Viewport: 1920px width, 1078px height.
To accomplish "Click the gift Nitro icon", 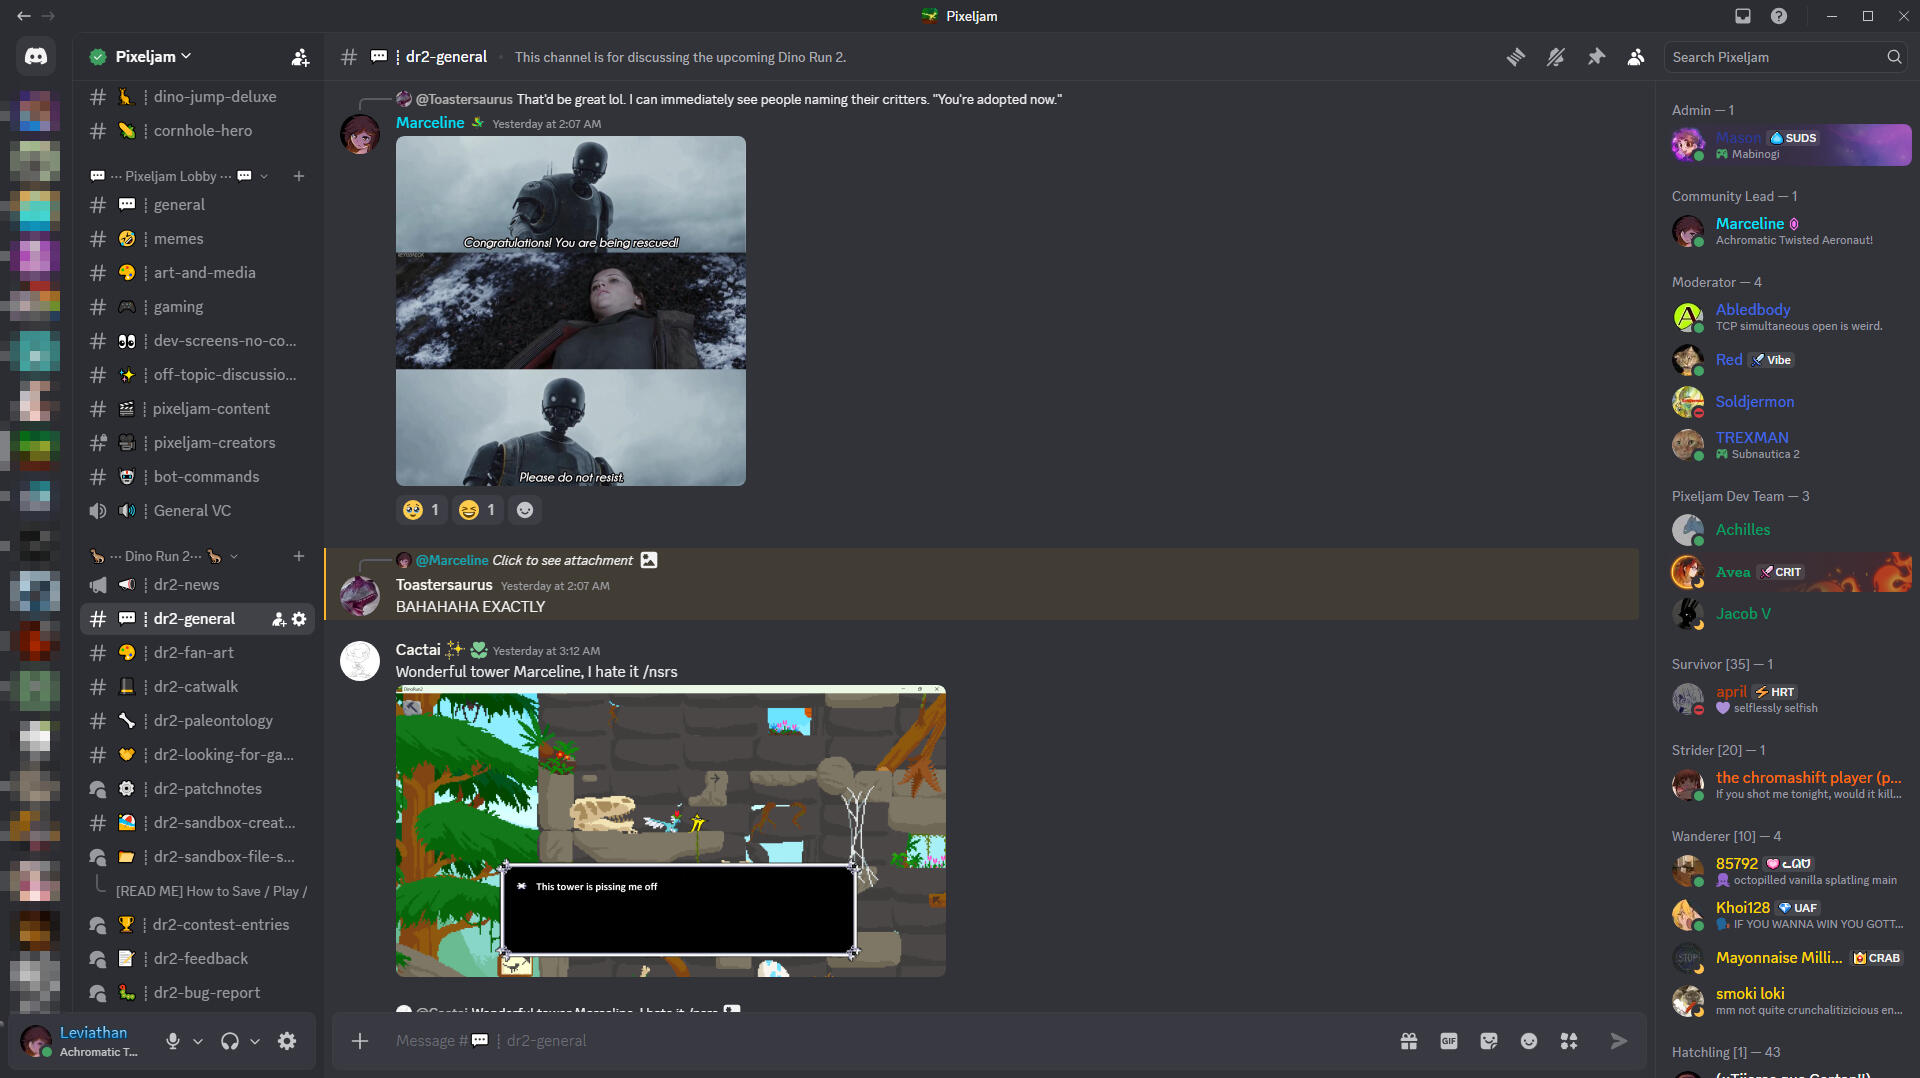I will 1409,1041.
